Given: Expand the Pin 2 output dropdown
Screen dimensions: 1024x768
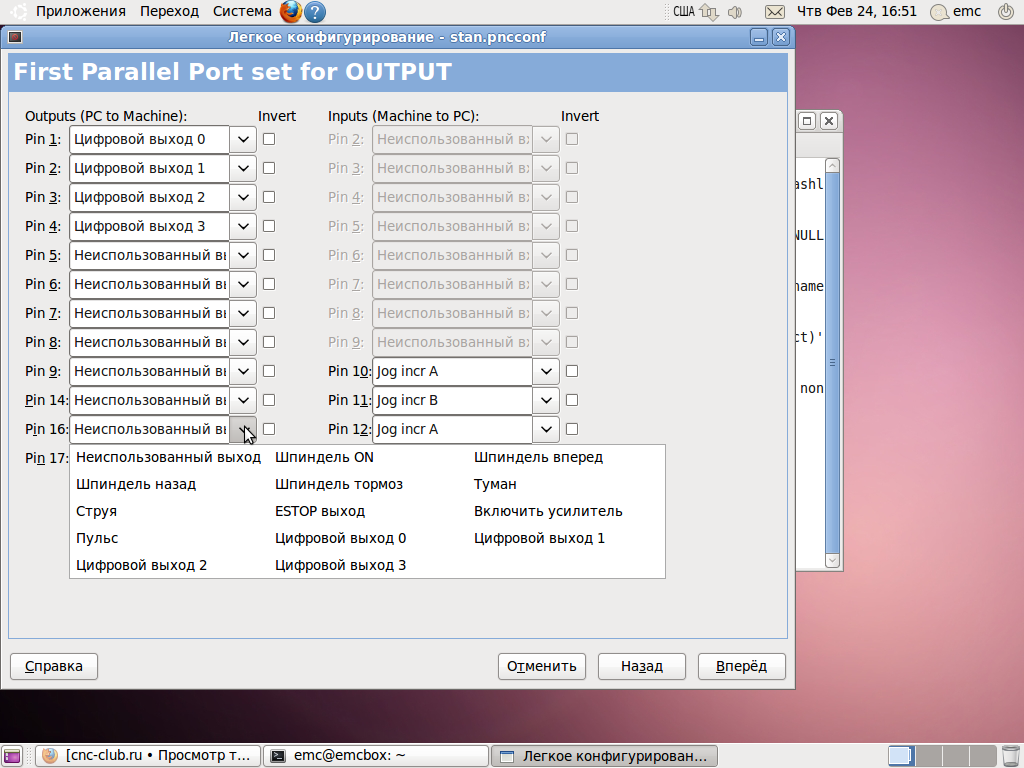Looking at the screenshot, I should pos(243,168).
